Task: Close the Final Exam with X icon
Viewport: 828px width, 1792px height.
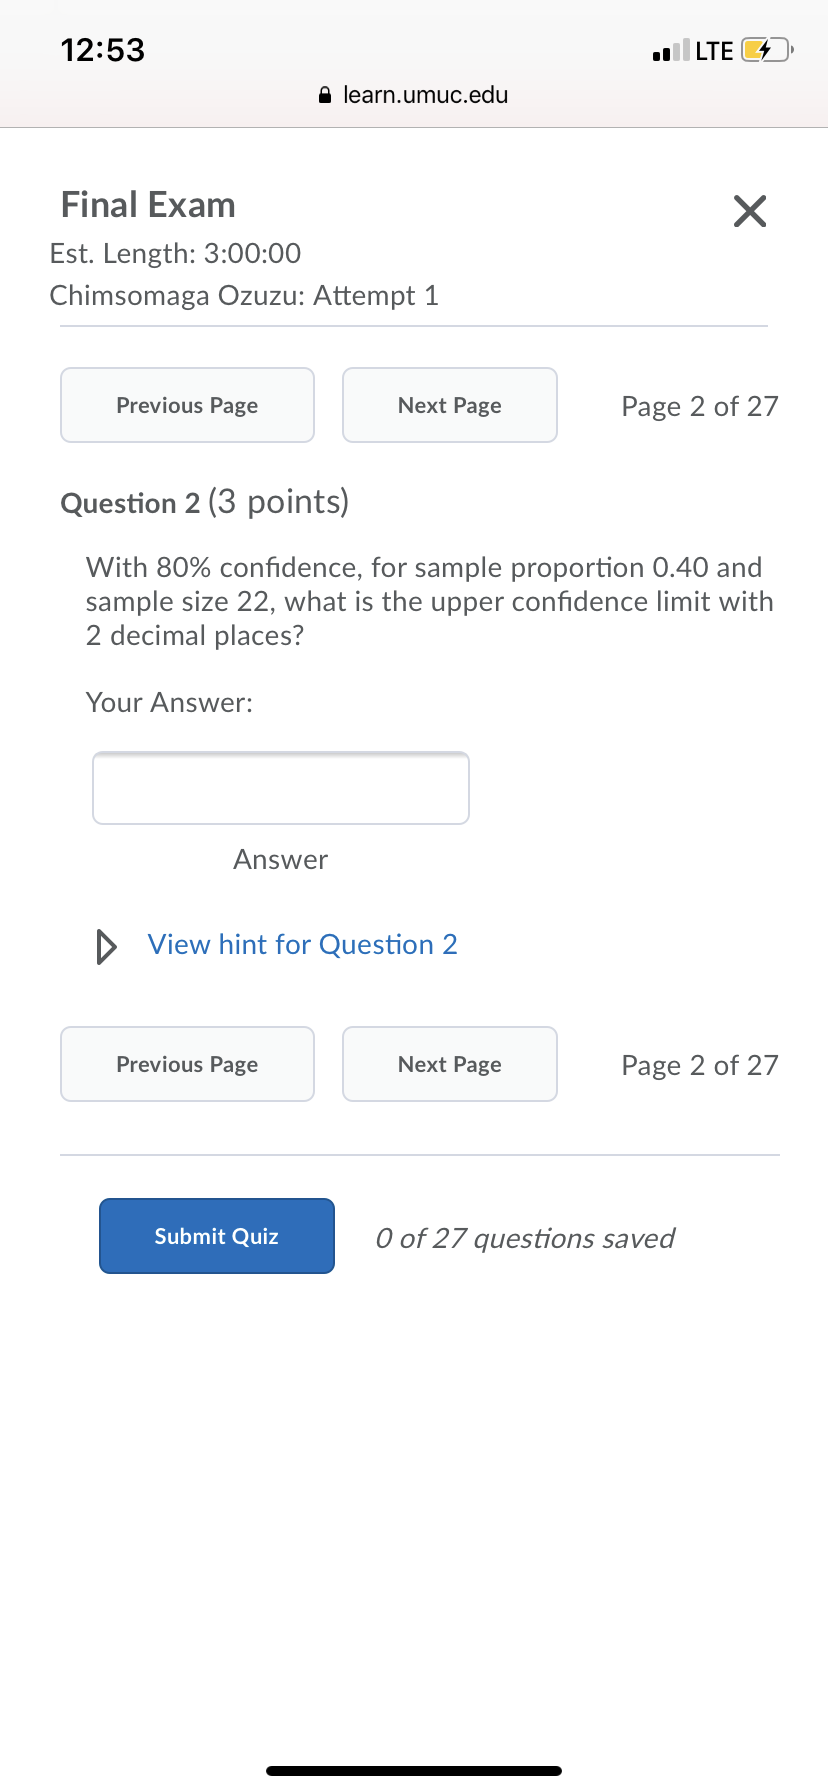Action: tap(749, 211)
